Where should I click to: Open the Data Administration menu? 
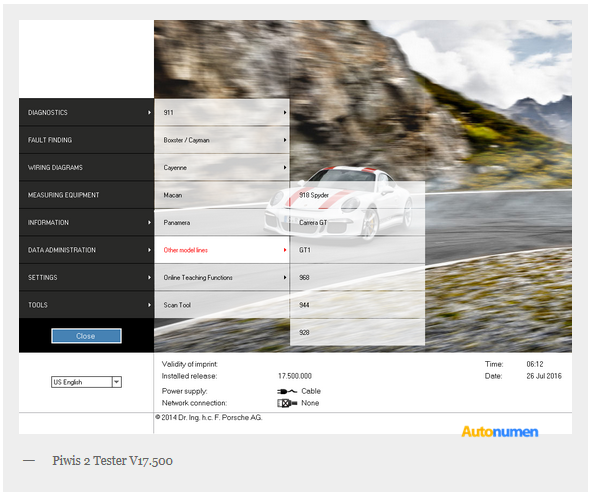86,250
